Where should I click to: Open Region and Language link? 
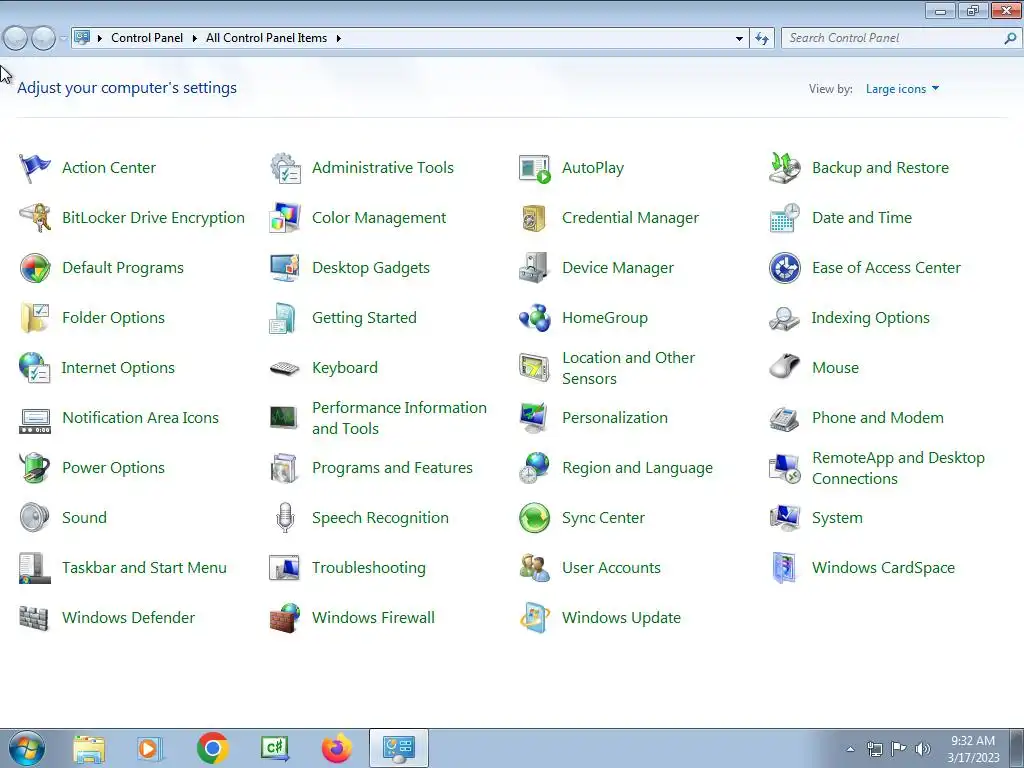(637, 468)
